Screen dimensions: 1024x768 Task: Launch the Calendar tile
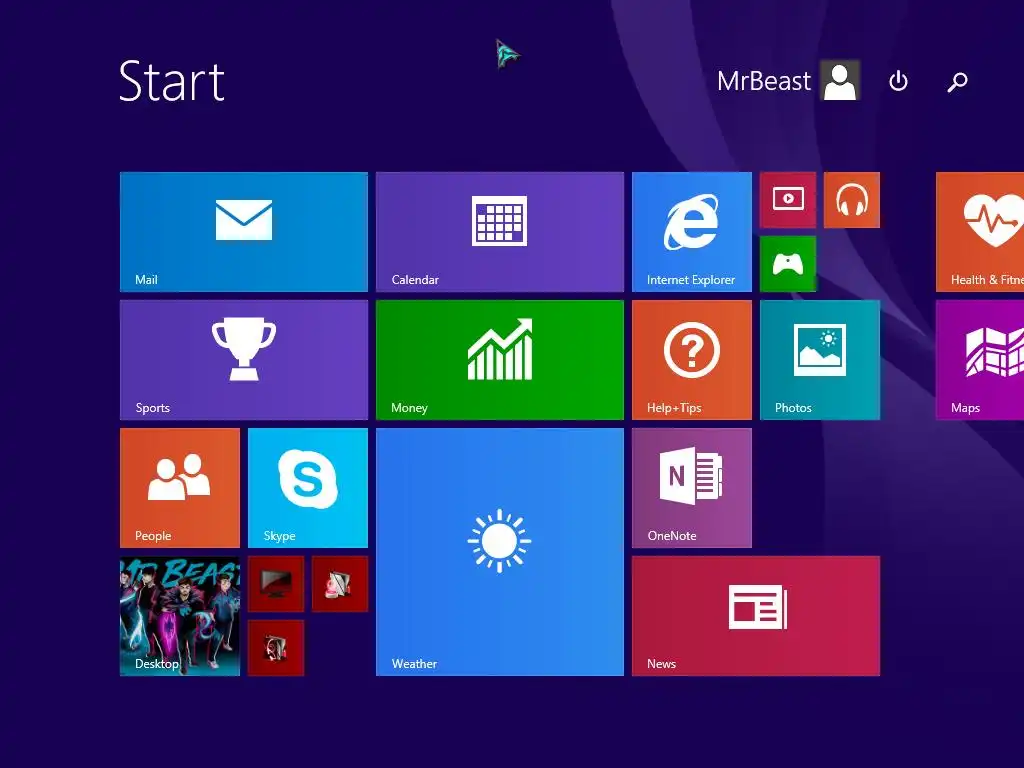tap(500, 232)
